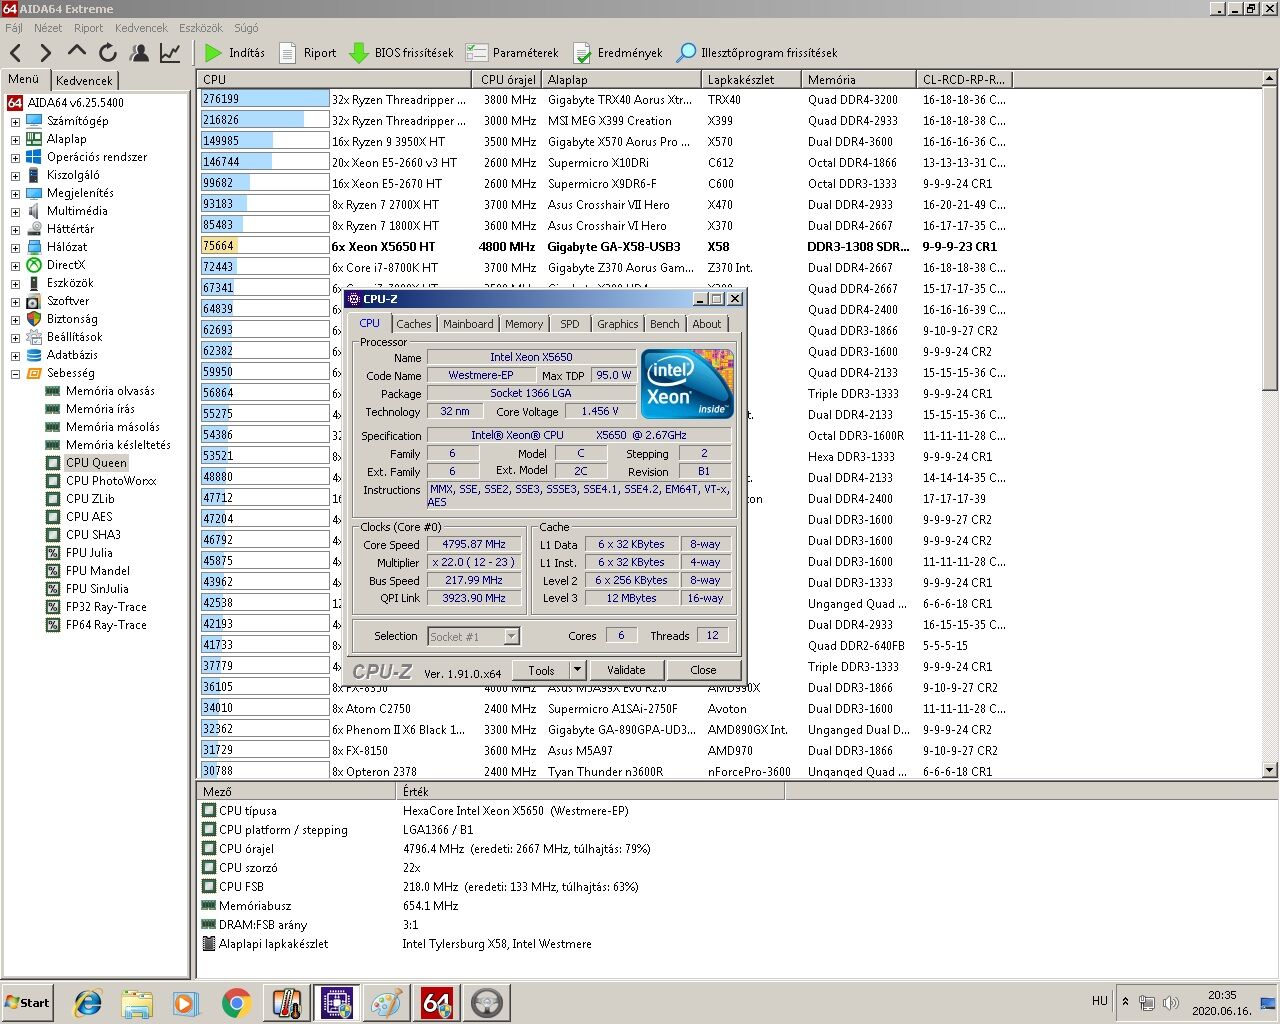This screenshot has height=1024, width=1280.
Task: Open the Eszközök menu
Action: pos(201,28)
